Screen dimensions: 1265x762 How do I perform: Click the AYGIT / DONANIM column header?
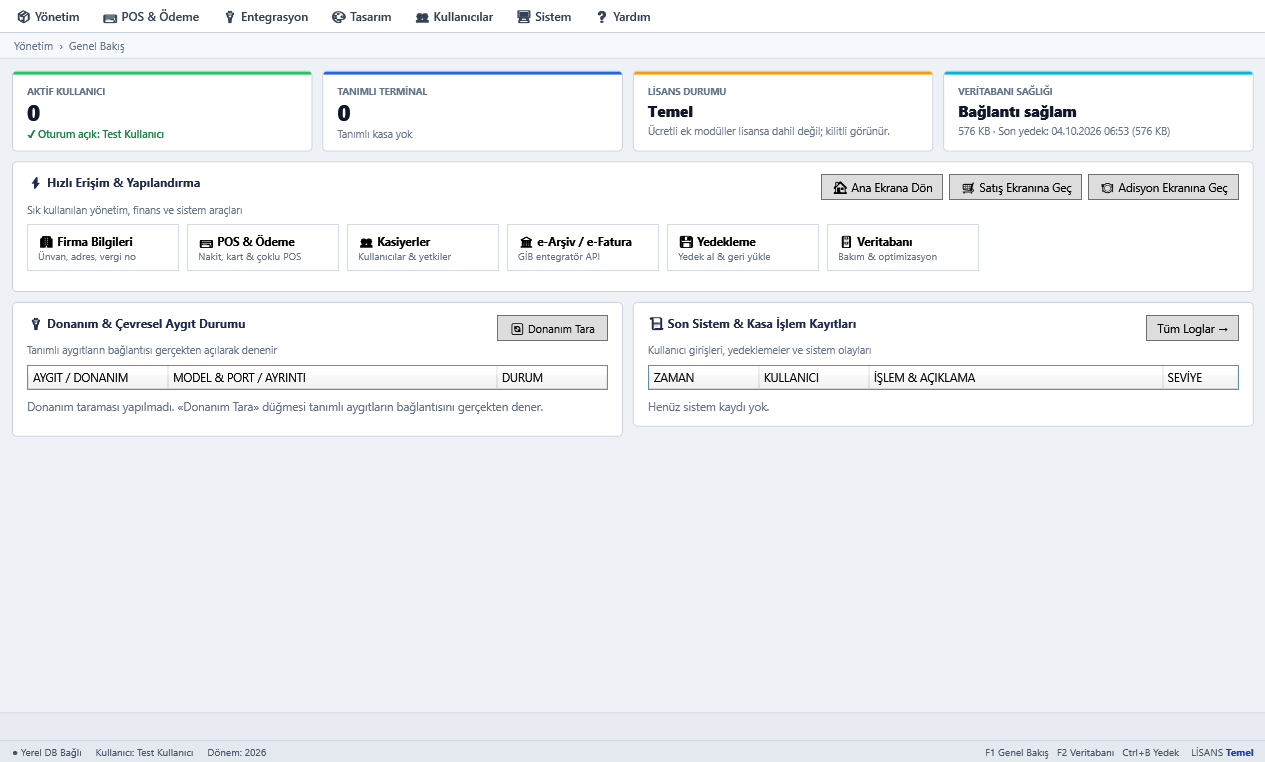[x=98, y=378]
